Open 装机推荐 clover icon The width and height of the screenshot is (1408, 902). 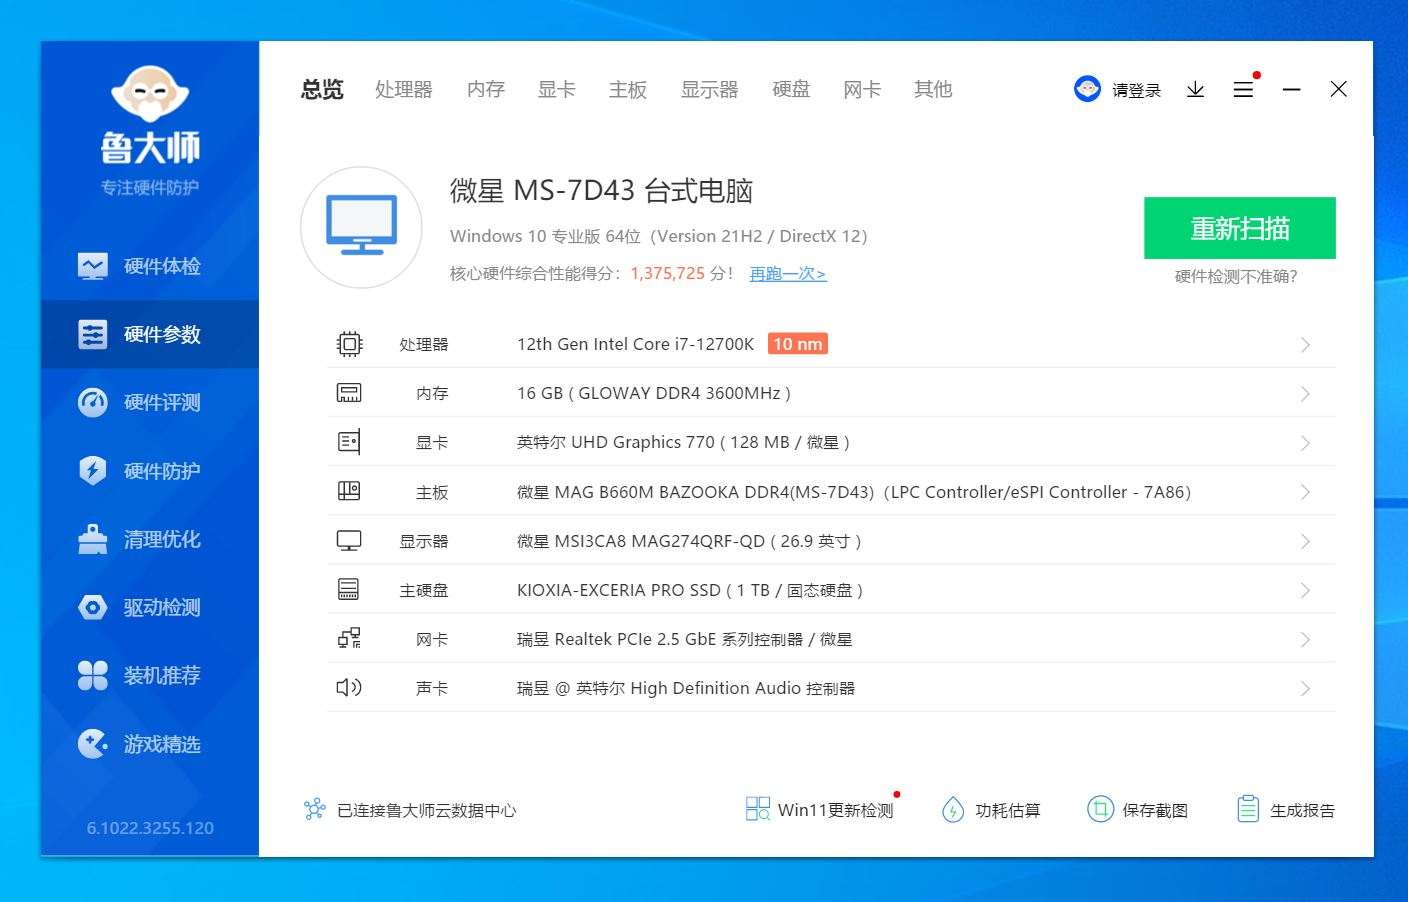[93, 676]
